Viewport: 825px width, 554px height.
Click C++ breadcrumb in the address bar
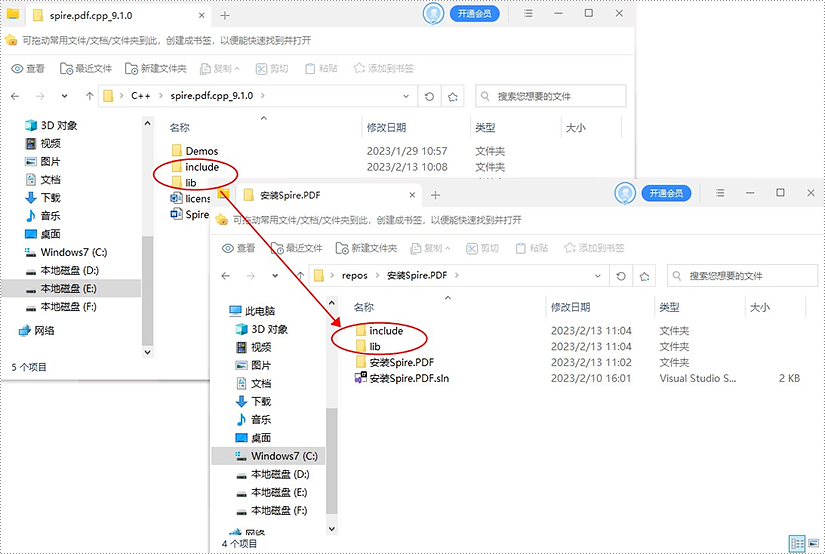point(140,96)
